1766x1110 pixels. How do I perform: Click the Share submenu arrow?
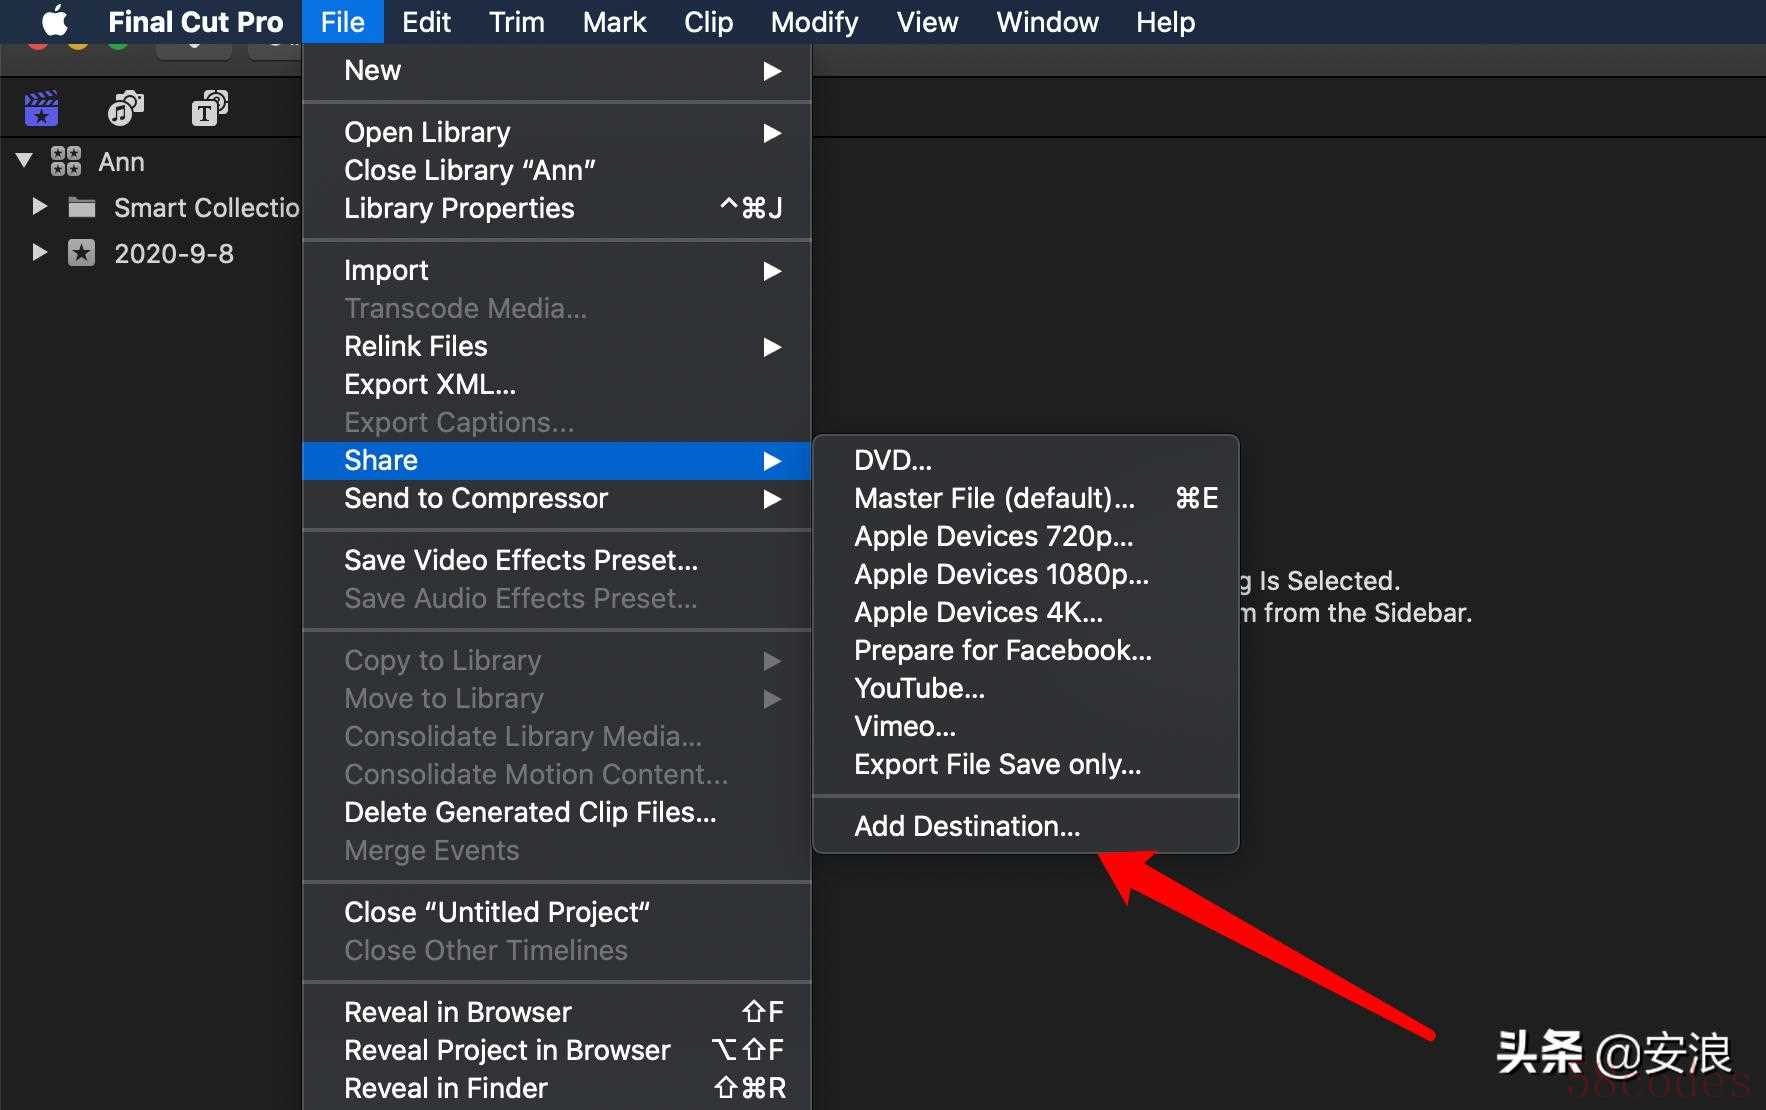(772, 461)
